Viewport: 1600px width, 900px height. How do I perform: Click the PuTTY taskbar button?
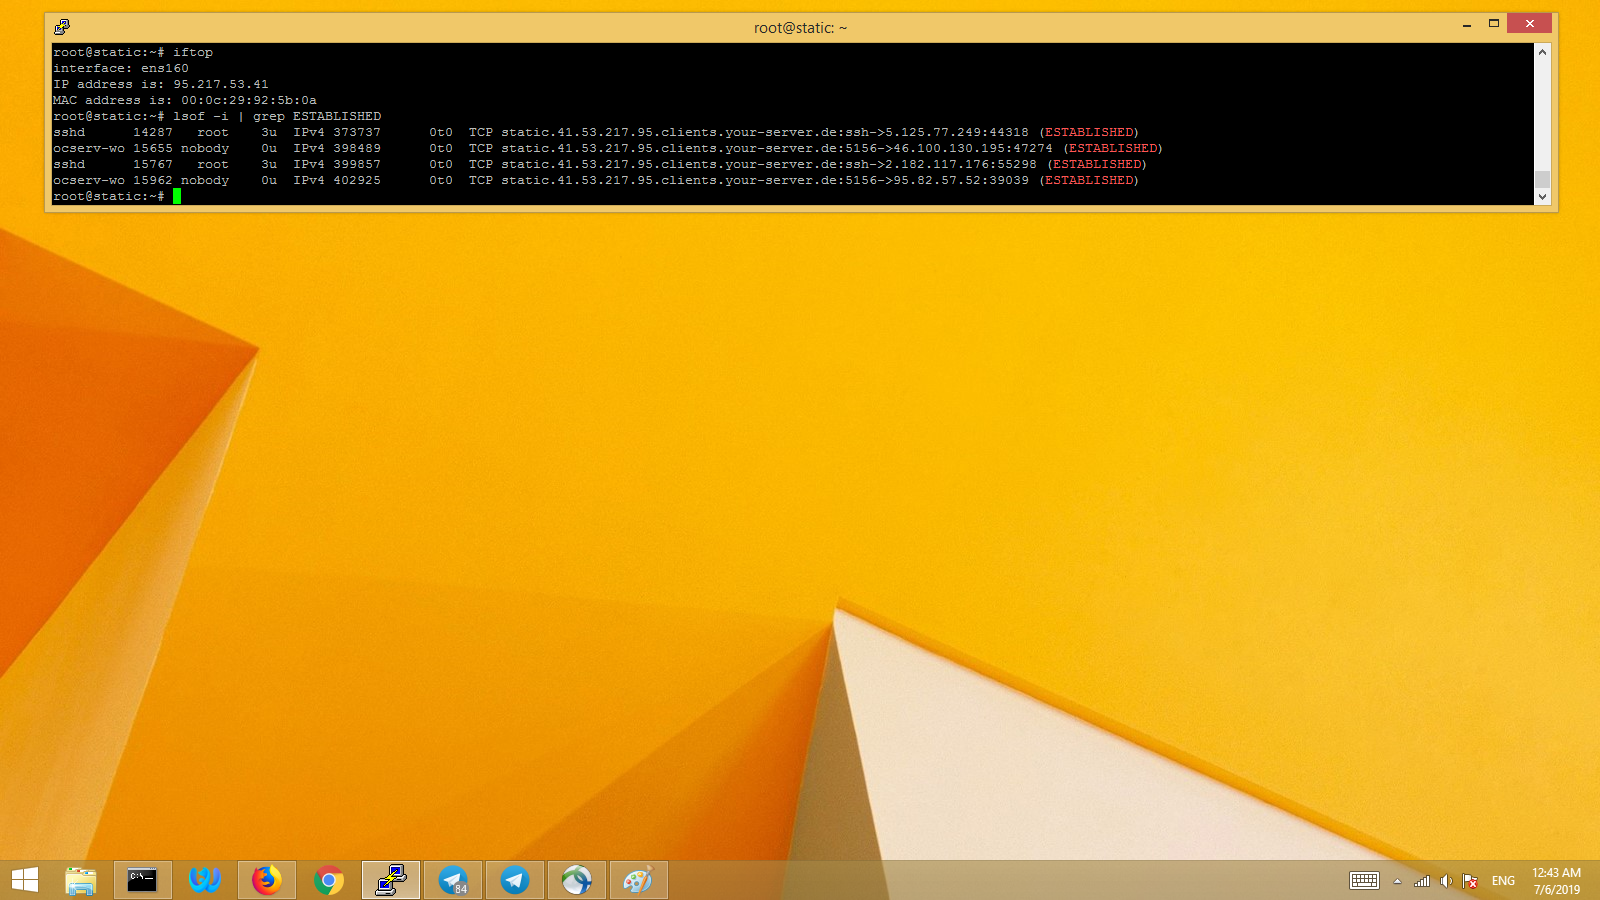[390, 880]
